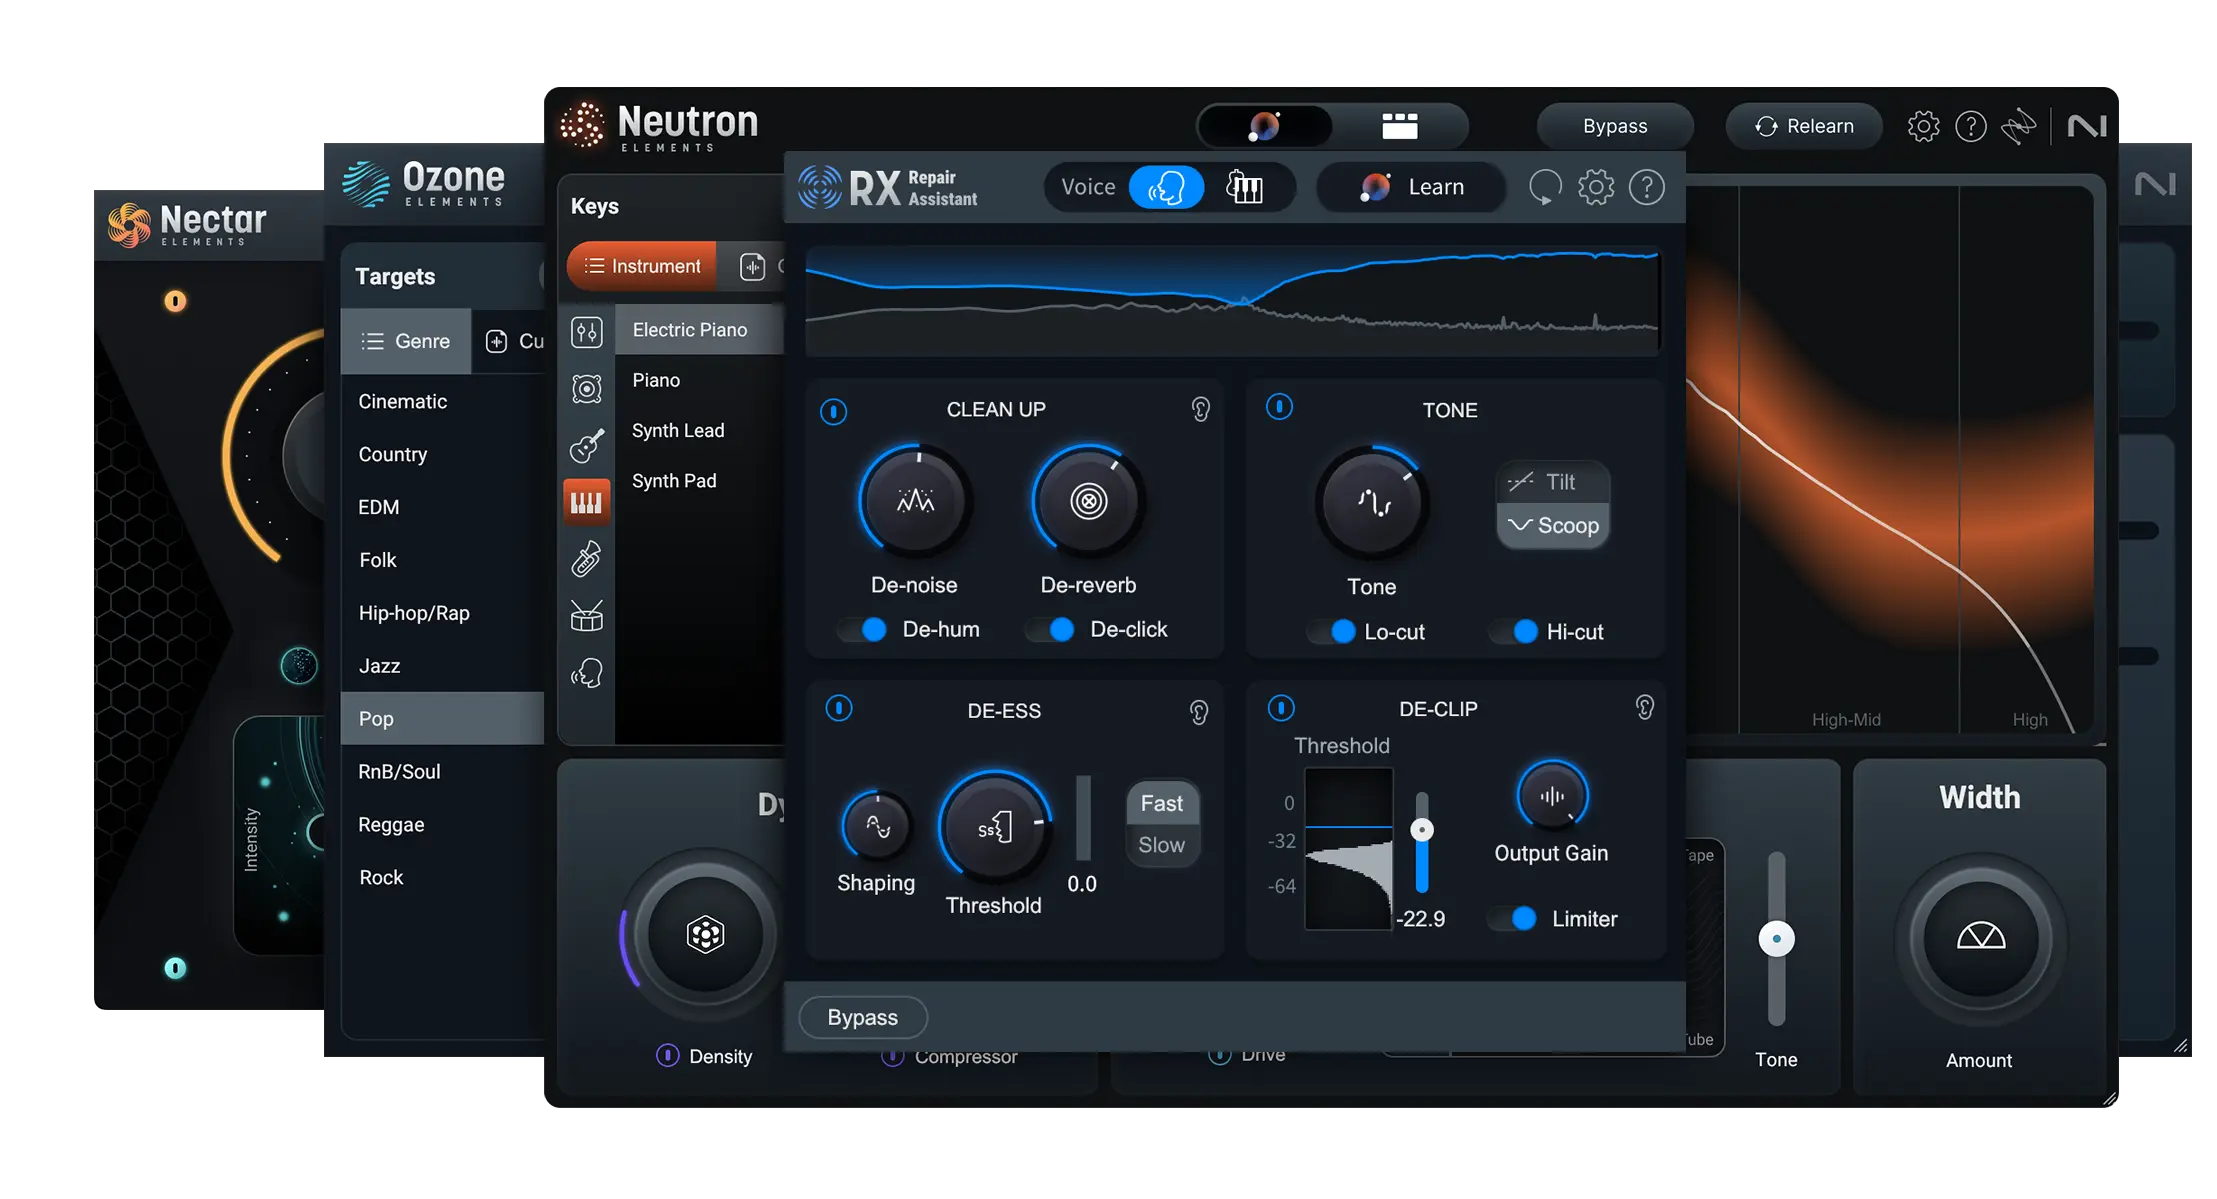Click the Shaping knob in De-ess
This screenshot has height=1199, width=2217.
(x=877, y=827)
